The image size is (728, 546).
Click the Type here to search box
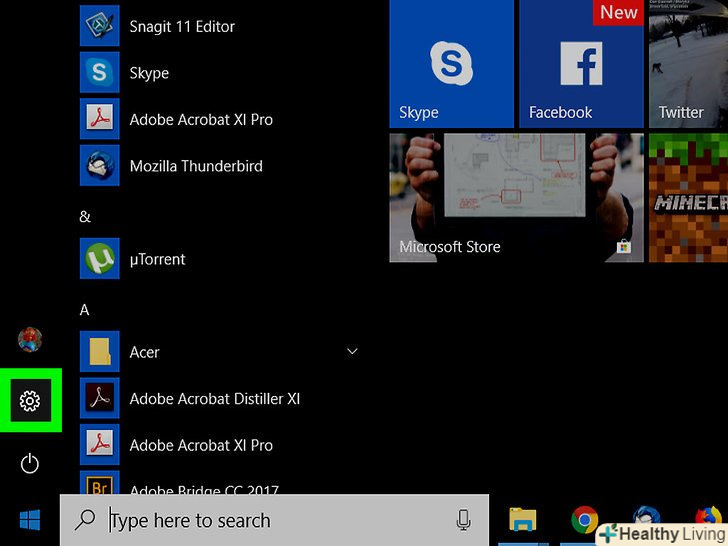[270, 520]
